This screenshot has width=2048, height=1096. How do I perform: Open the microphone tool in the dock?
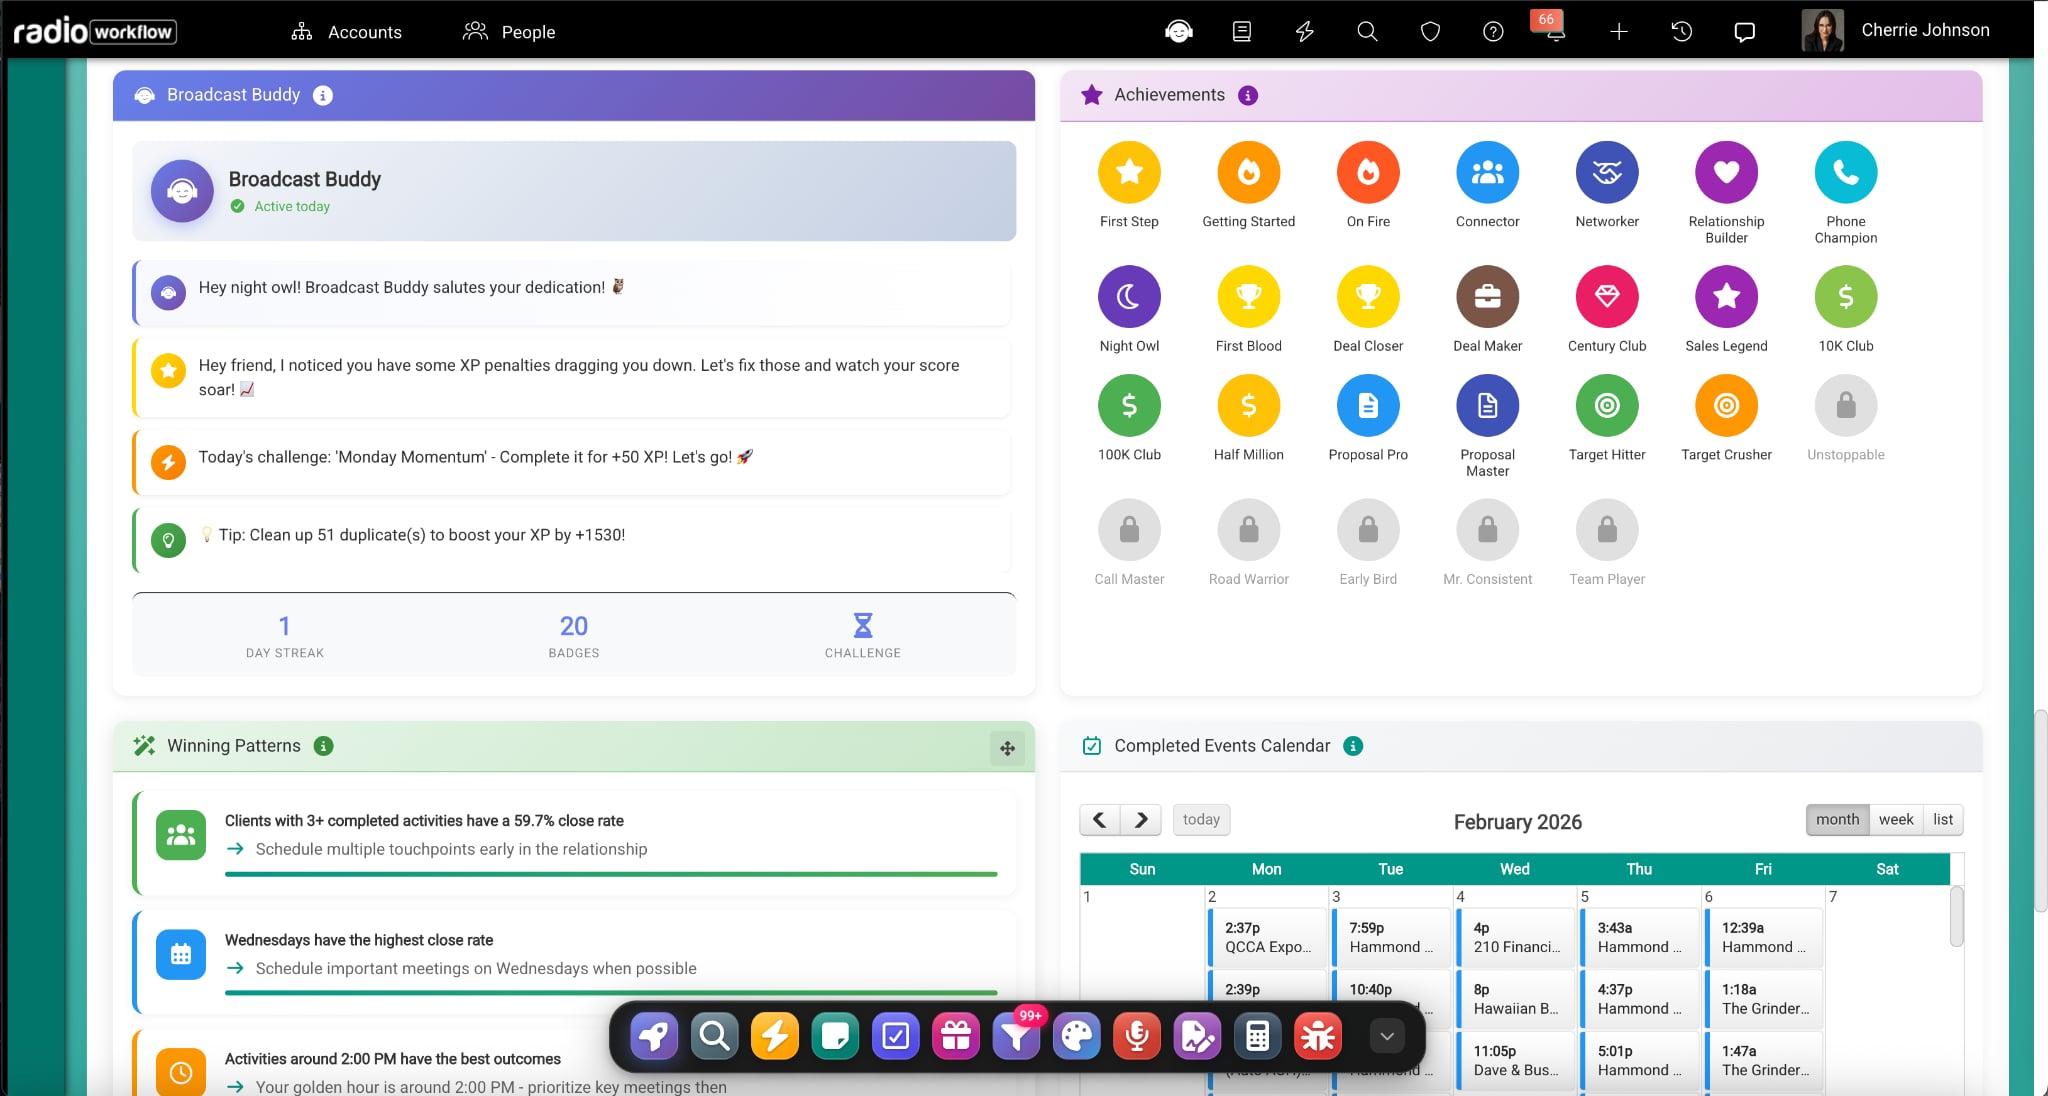(1136, 1037)
